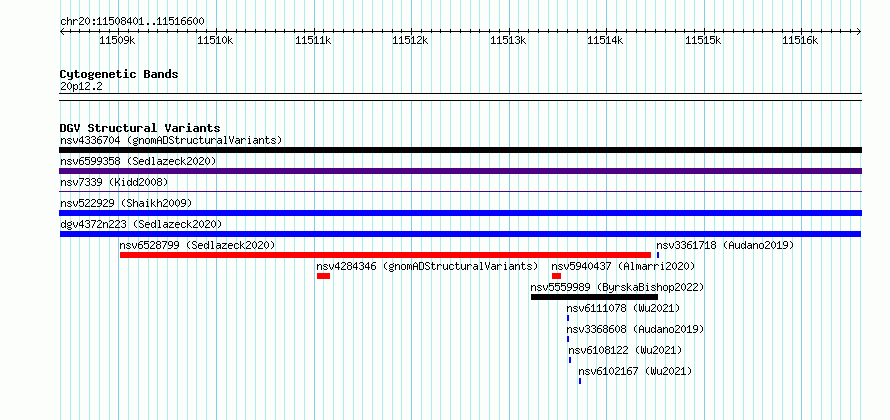Click the 11511k ruler tick label
The image size is (890, 420).
[313, 40]
